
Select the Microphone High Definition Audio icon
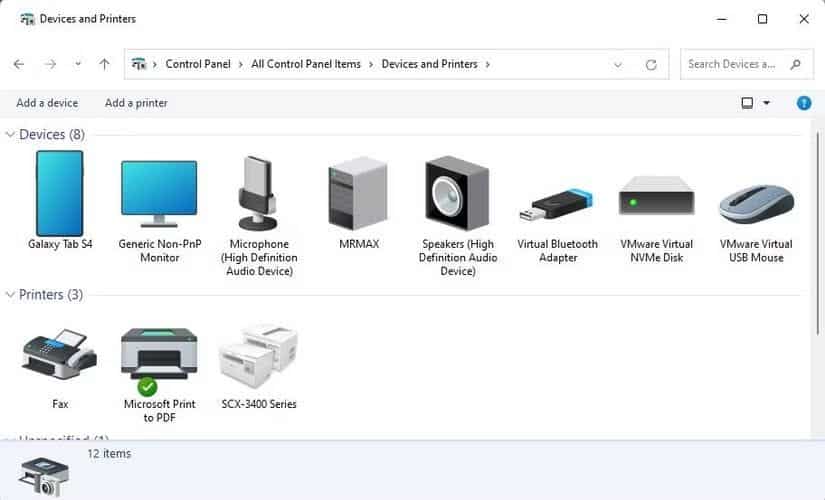[258, 193]
